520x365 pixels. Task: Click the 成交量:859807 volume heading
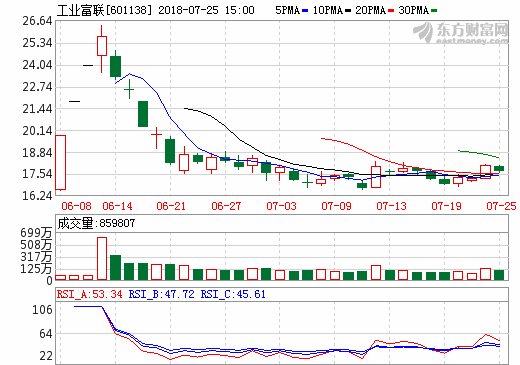click(96, 223)
